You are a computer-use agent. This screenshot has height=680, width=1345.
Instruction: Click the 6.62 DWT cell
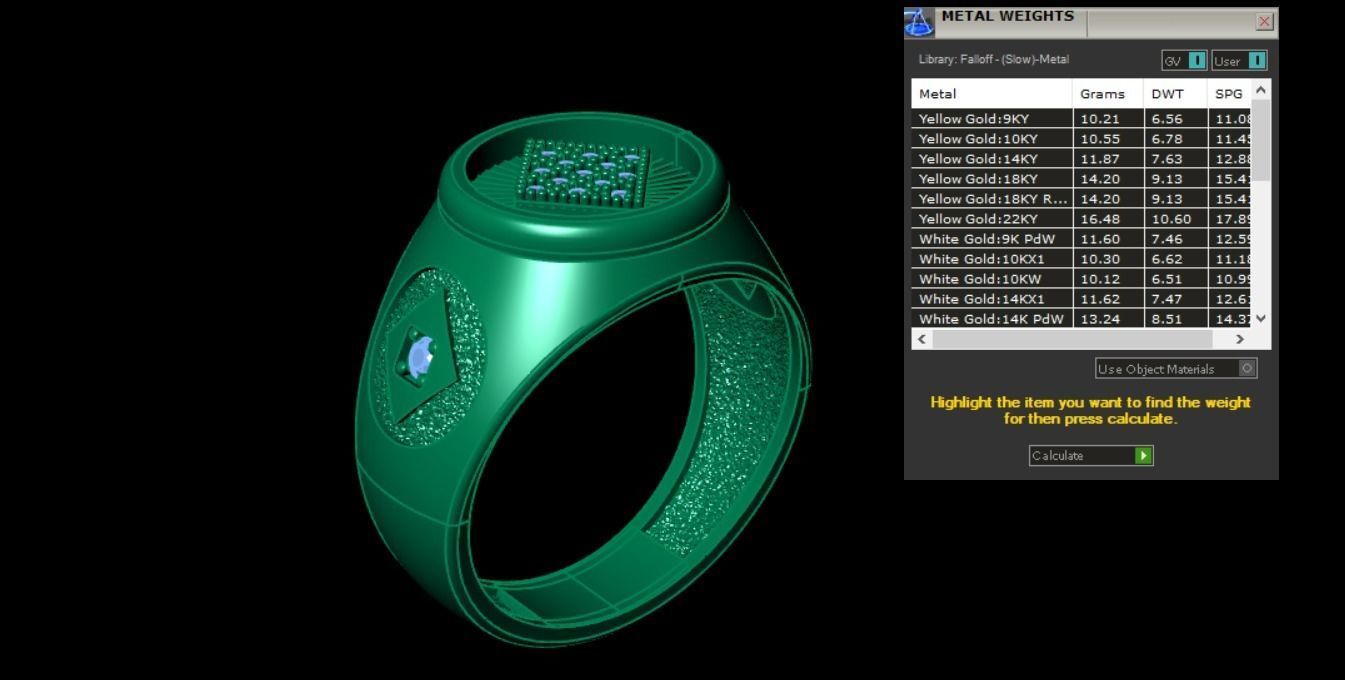[1175, 259]
